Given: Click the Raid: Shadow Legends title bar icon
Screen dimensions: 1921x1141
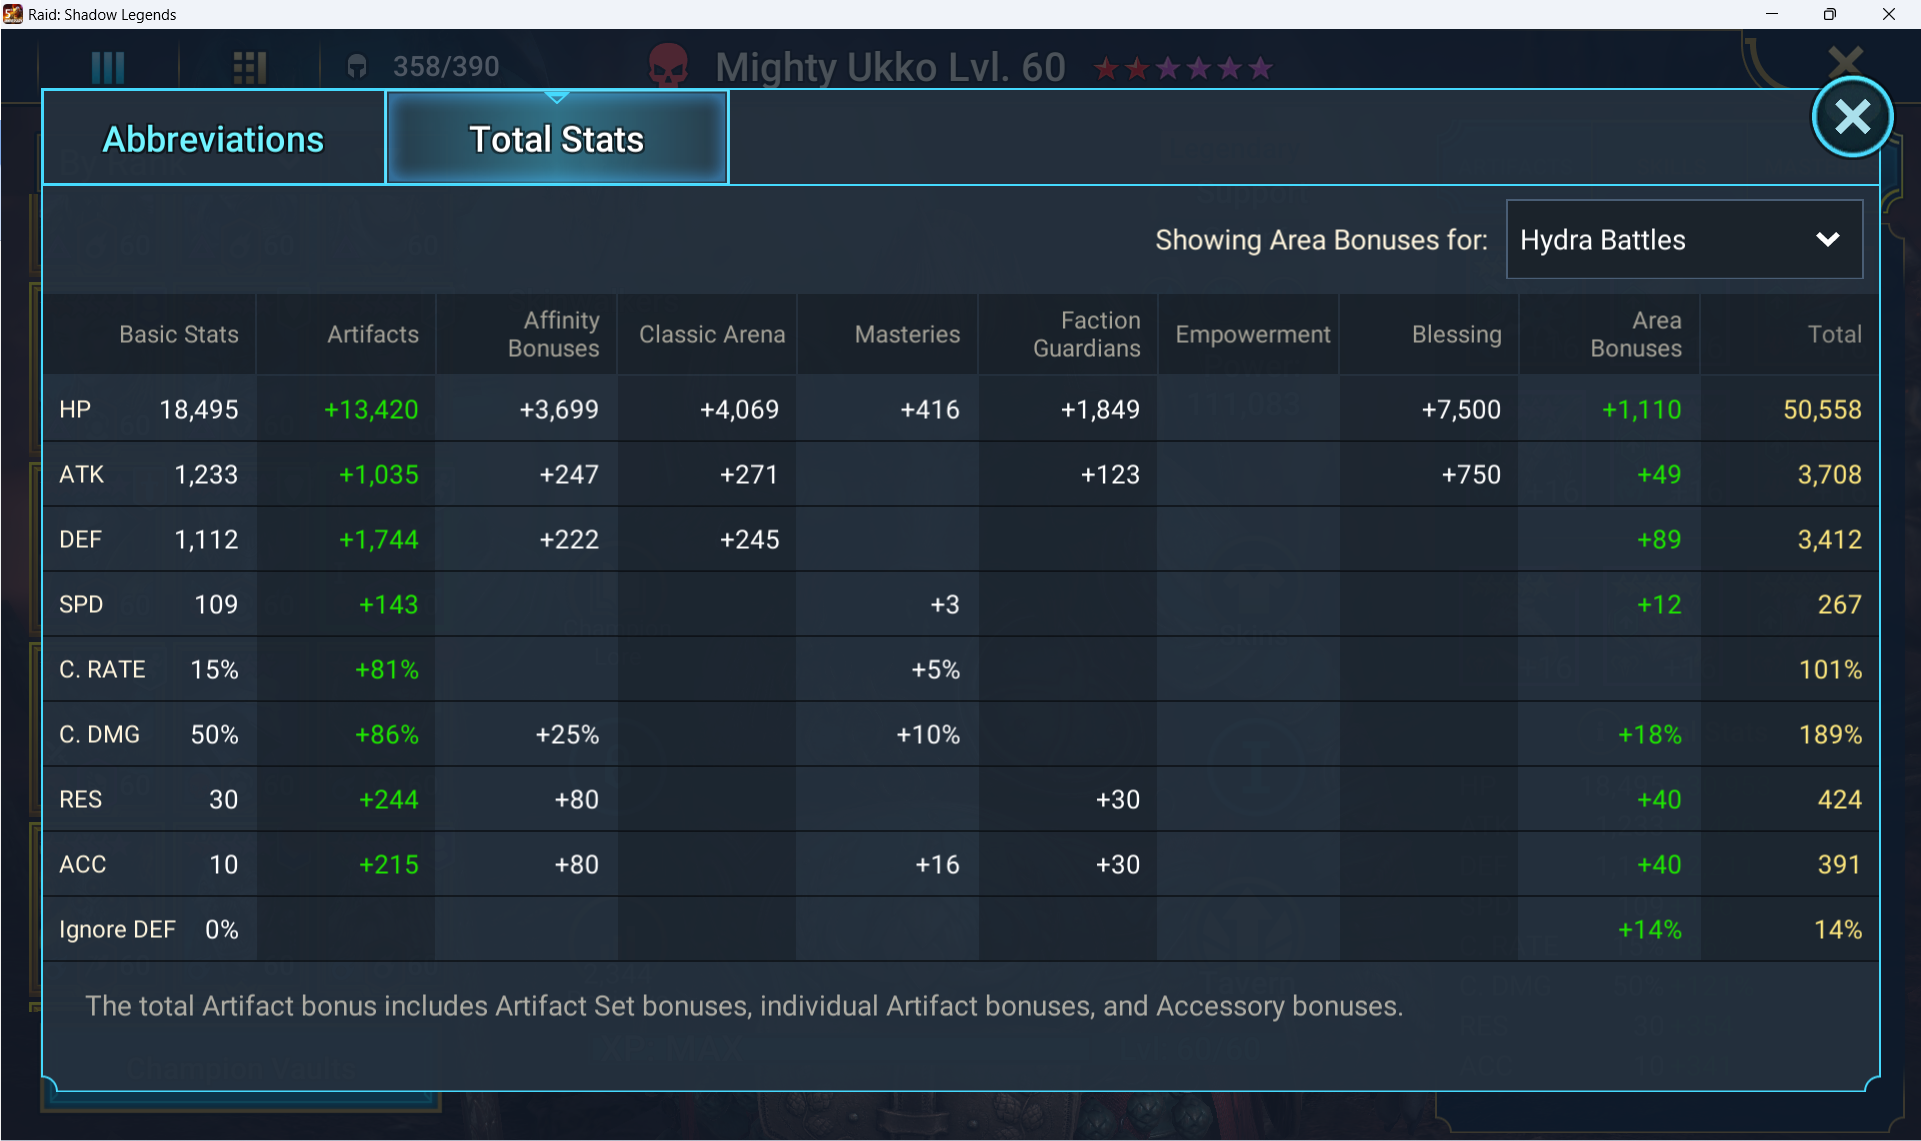Looking at the screenshot, I should click(x=13, y=14).
